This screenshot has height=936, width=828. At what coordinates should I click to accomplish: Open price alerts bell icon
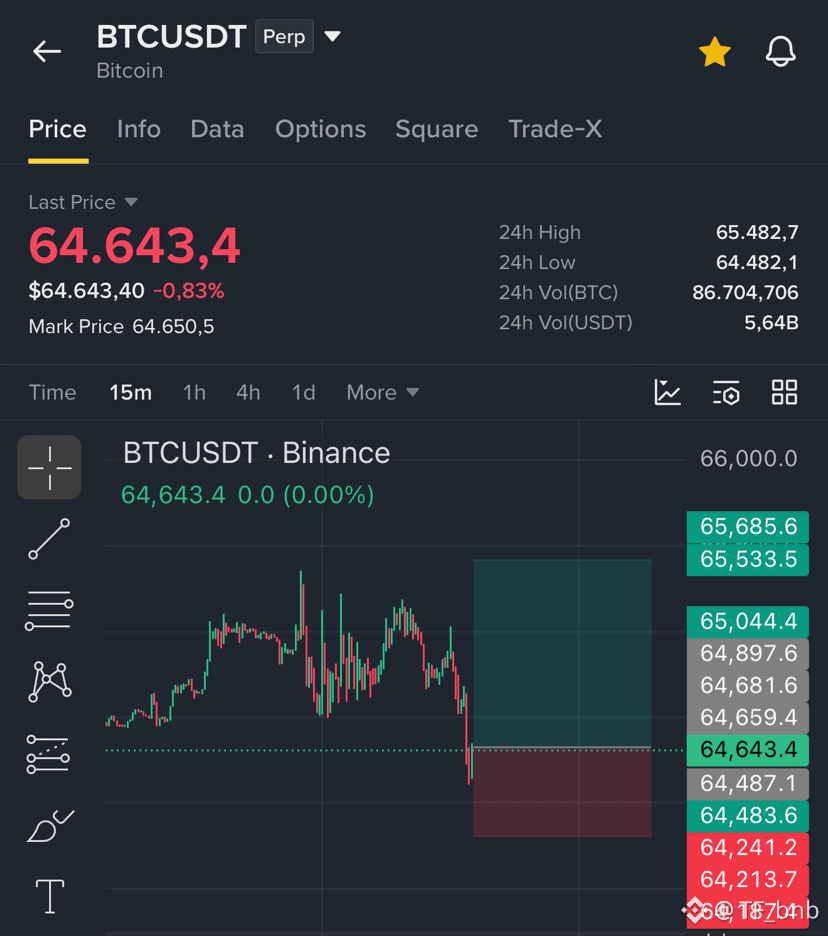tap(780, 51)
